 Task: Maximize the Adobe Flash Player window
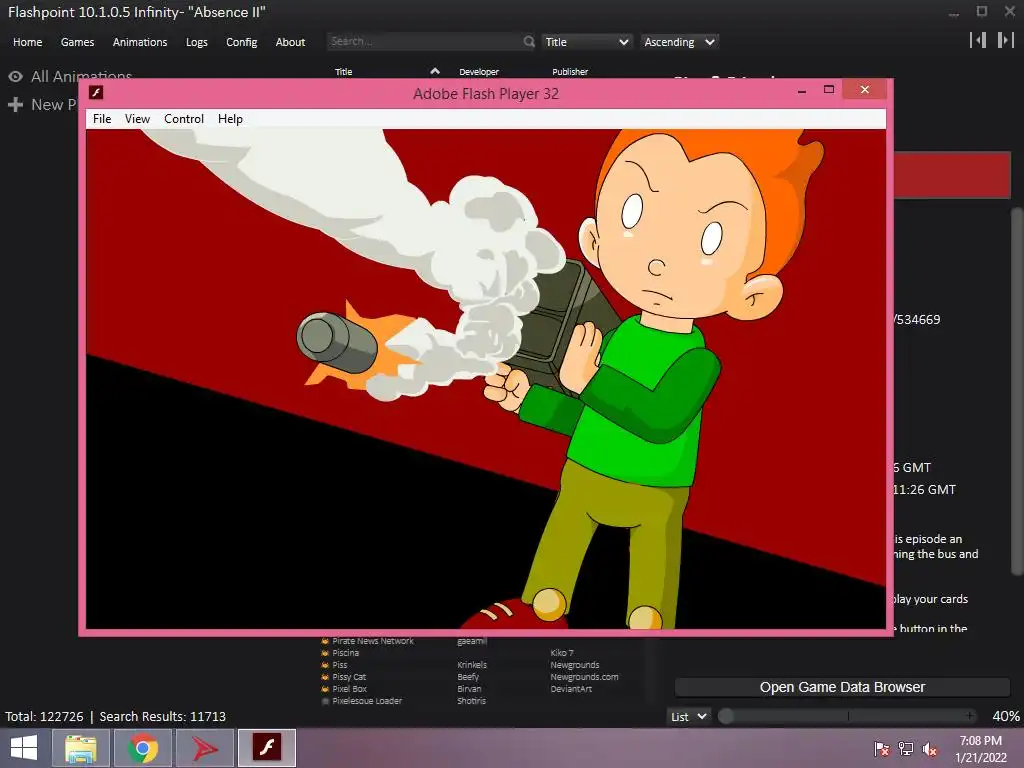pyautogui.click(x=829, y=89)
